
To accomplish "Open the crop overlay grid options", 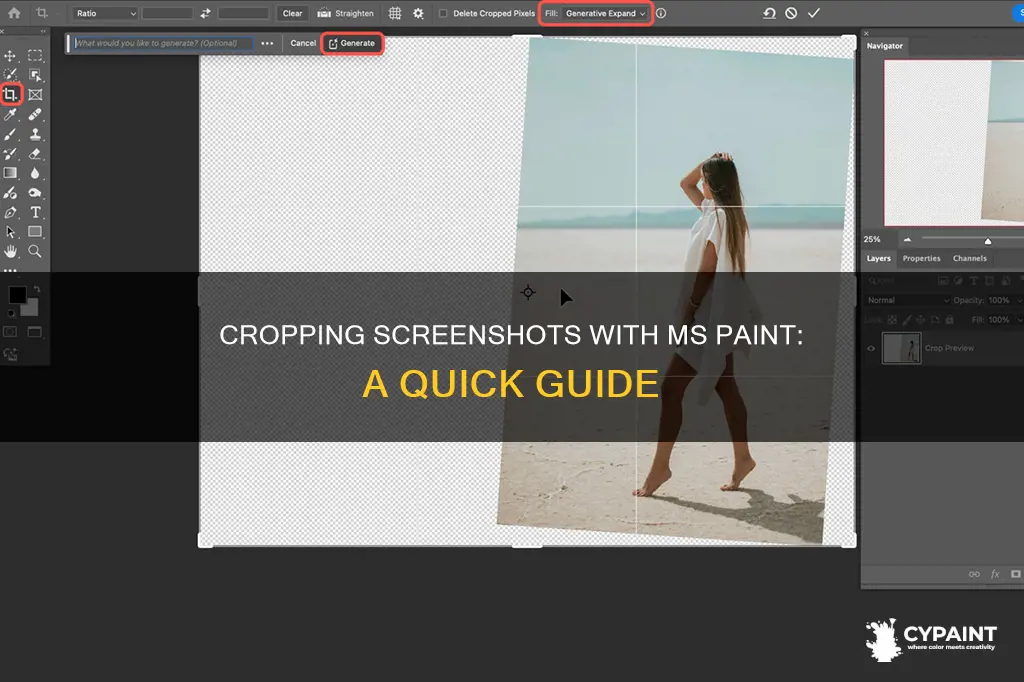I will (395, 13).
